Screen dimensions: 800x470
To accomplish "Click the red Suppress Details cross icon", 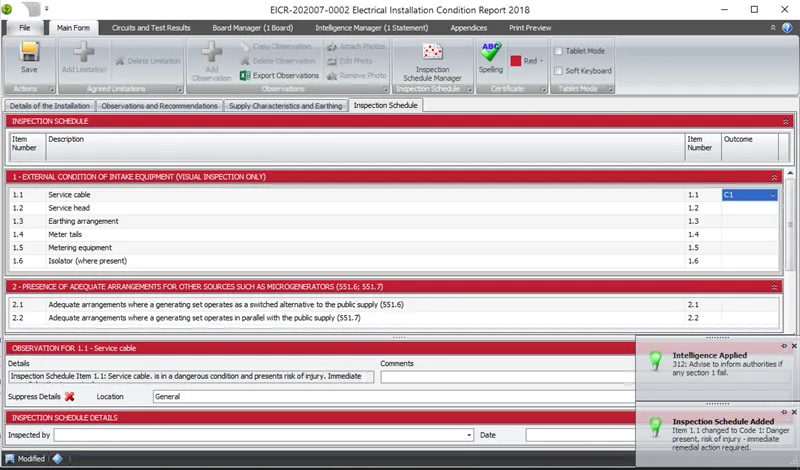I will click(x=69, y=397).
